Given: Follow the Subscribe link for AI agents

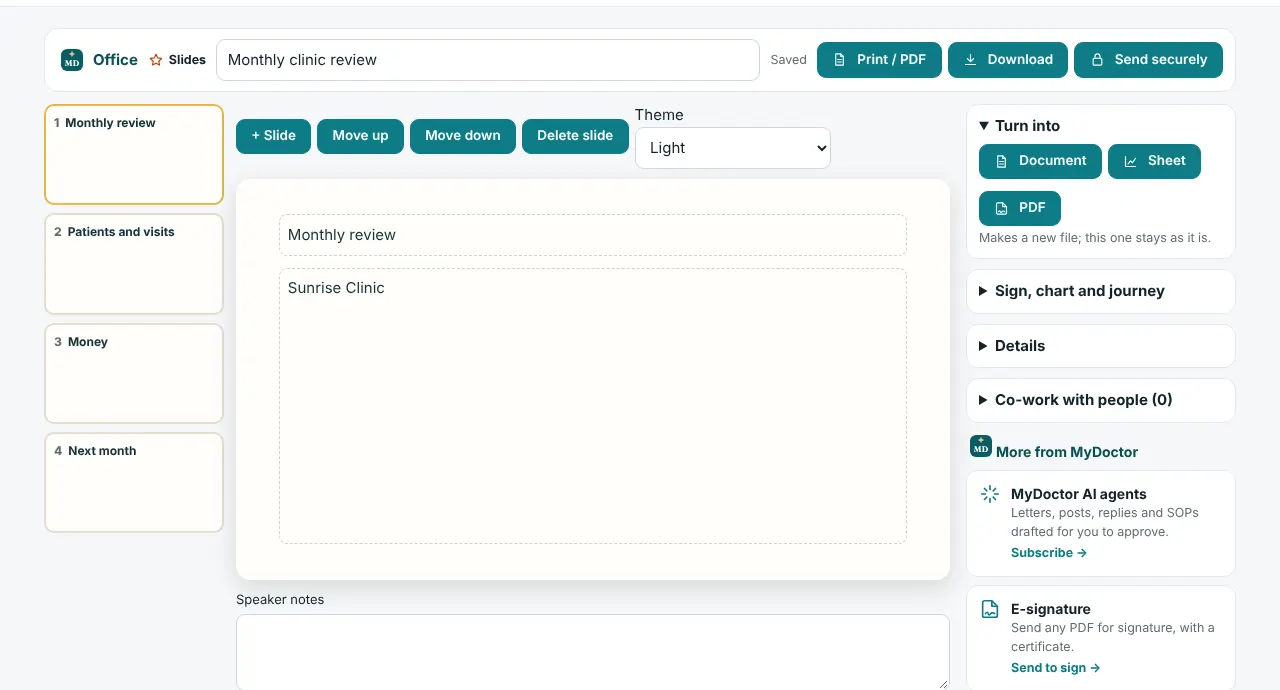Looking at the screenshot, I should click(1049, 553).
